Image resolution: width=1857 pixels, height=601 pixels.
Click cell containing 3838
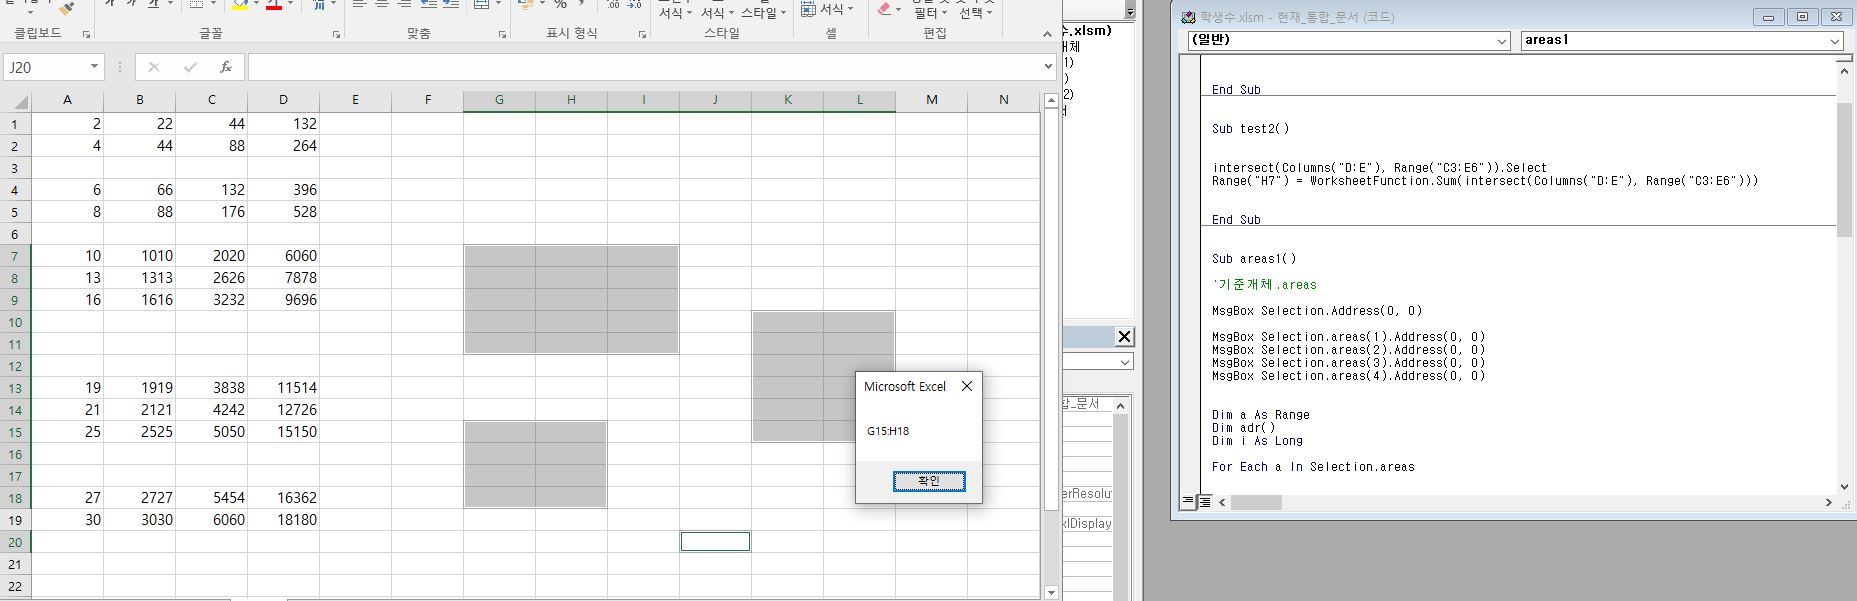211,388
